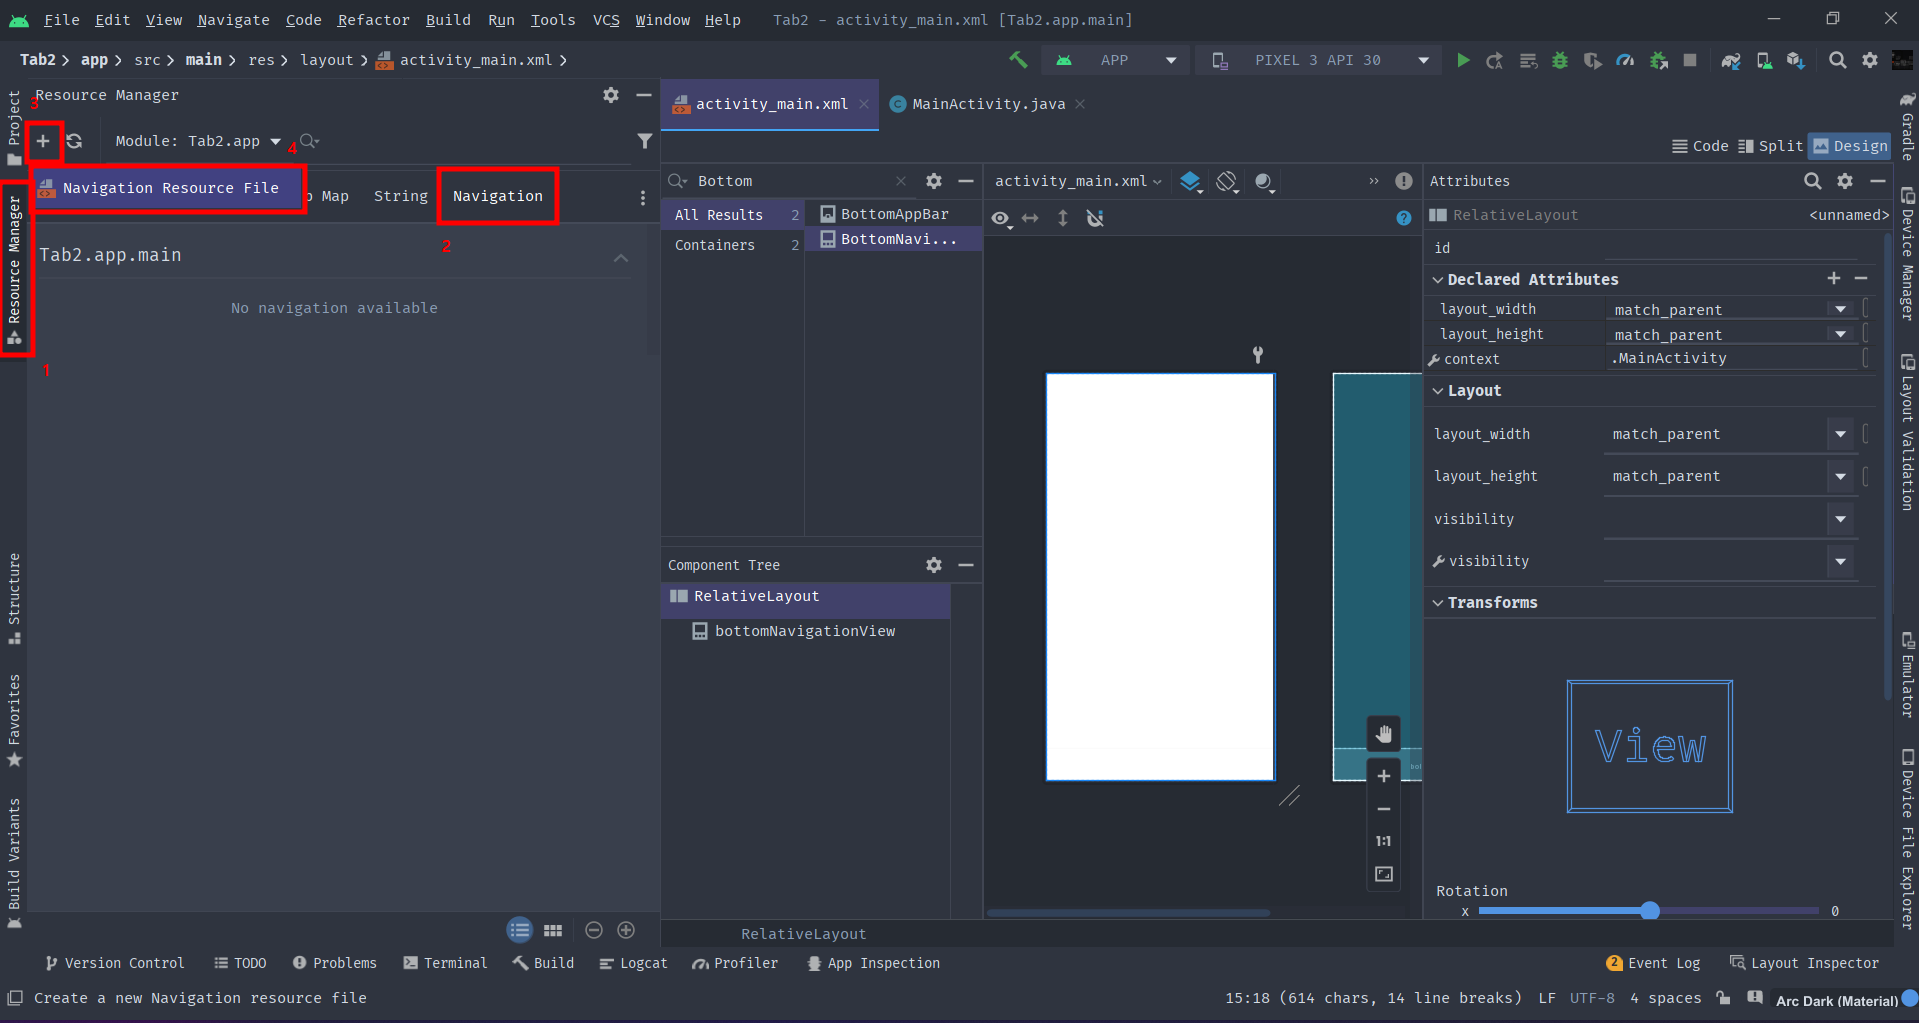Switch Resource Manager to list view
The height and width of the screenshot is (1023, 1919).
[x=520, y=930]
